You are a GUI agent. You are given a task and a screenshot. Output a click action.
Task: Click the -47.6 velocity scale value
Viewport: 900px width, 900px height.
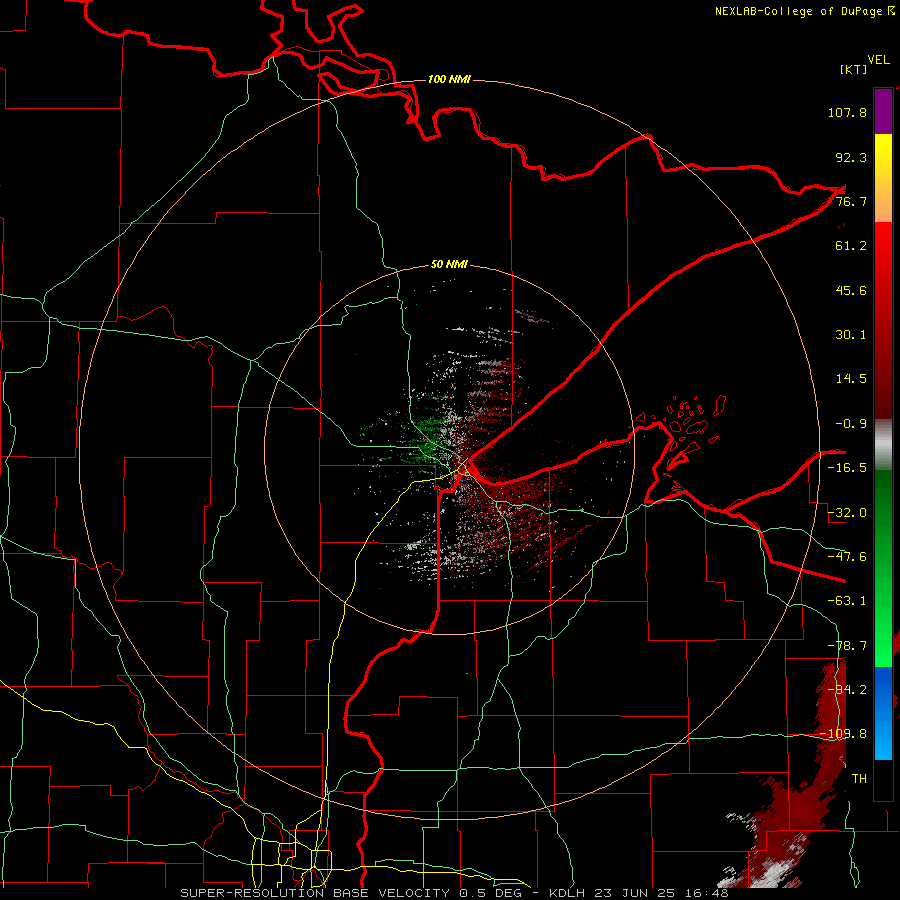tap(847, 557)
